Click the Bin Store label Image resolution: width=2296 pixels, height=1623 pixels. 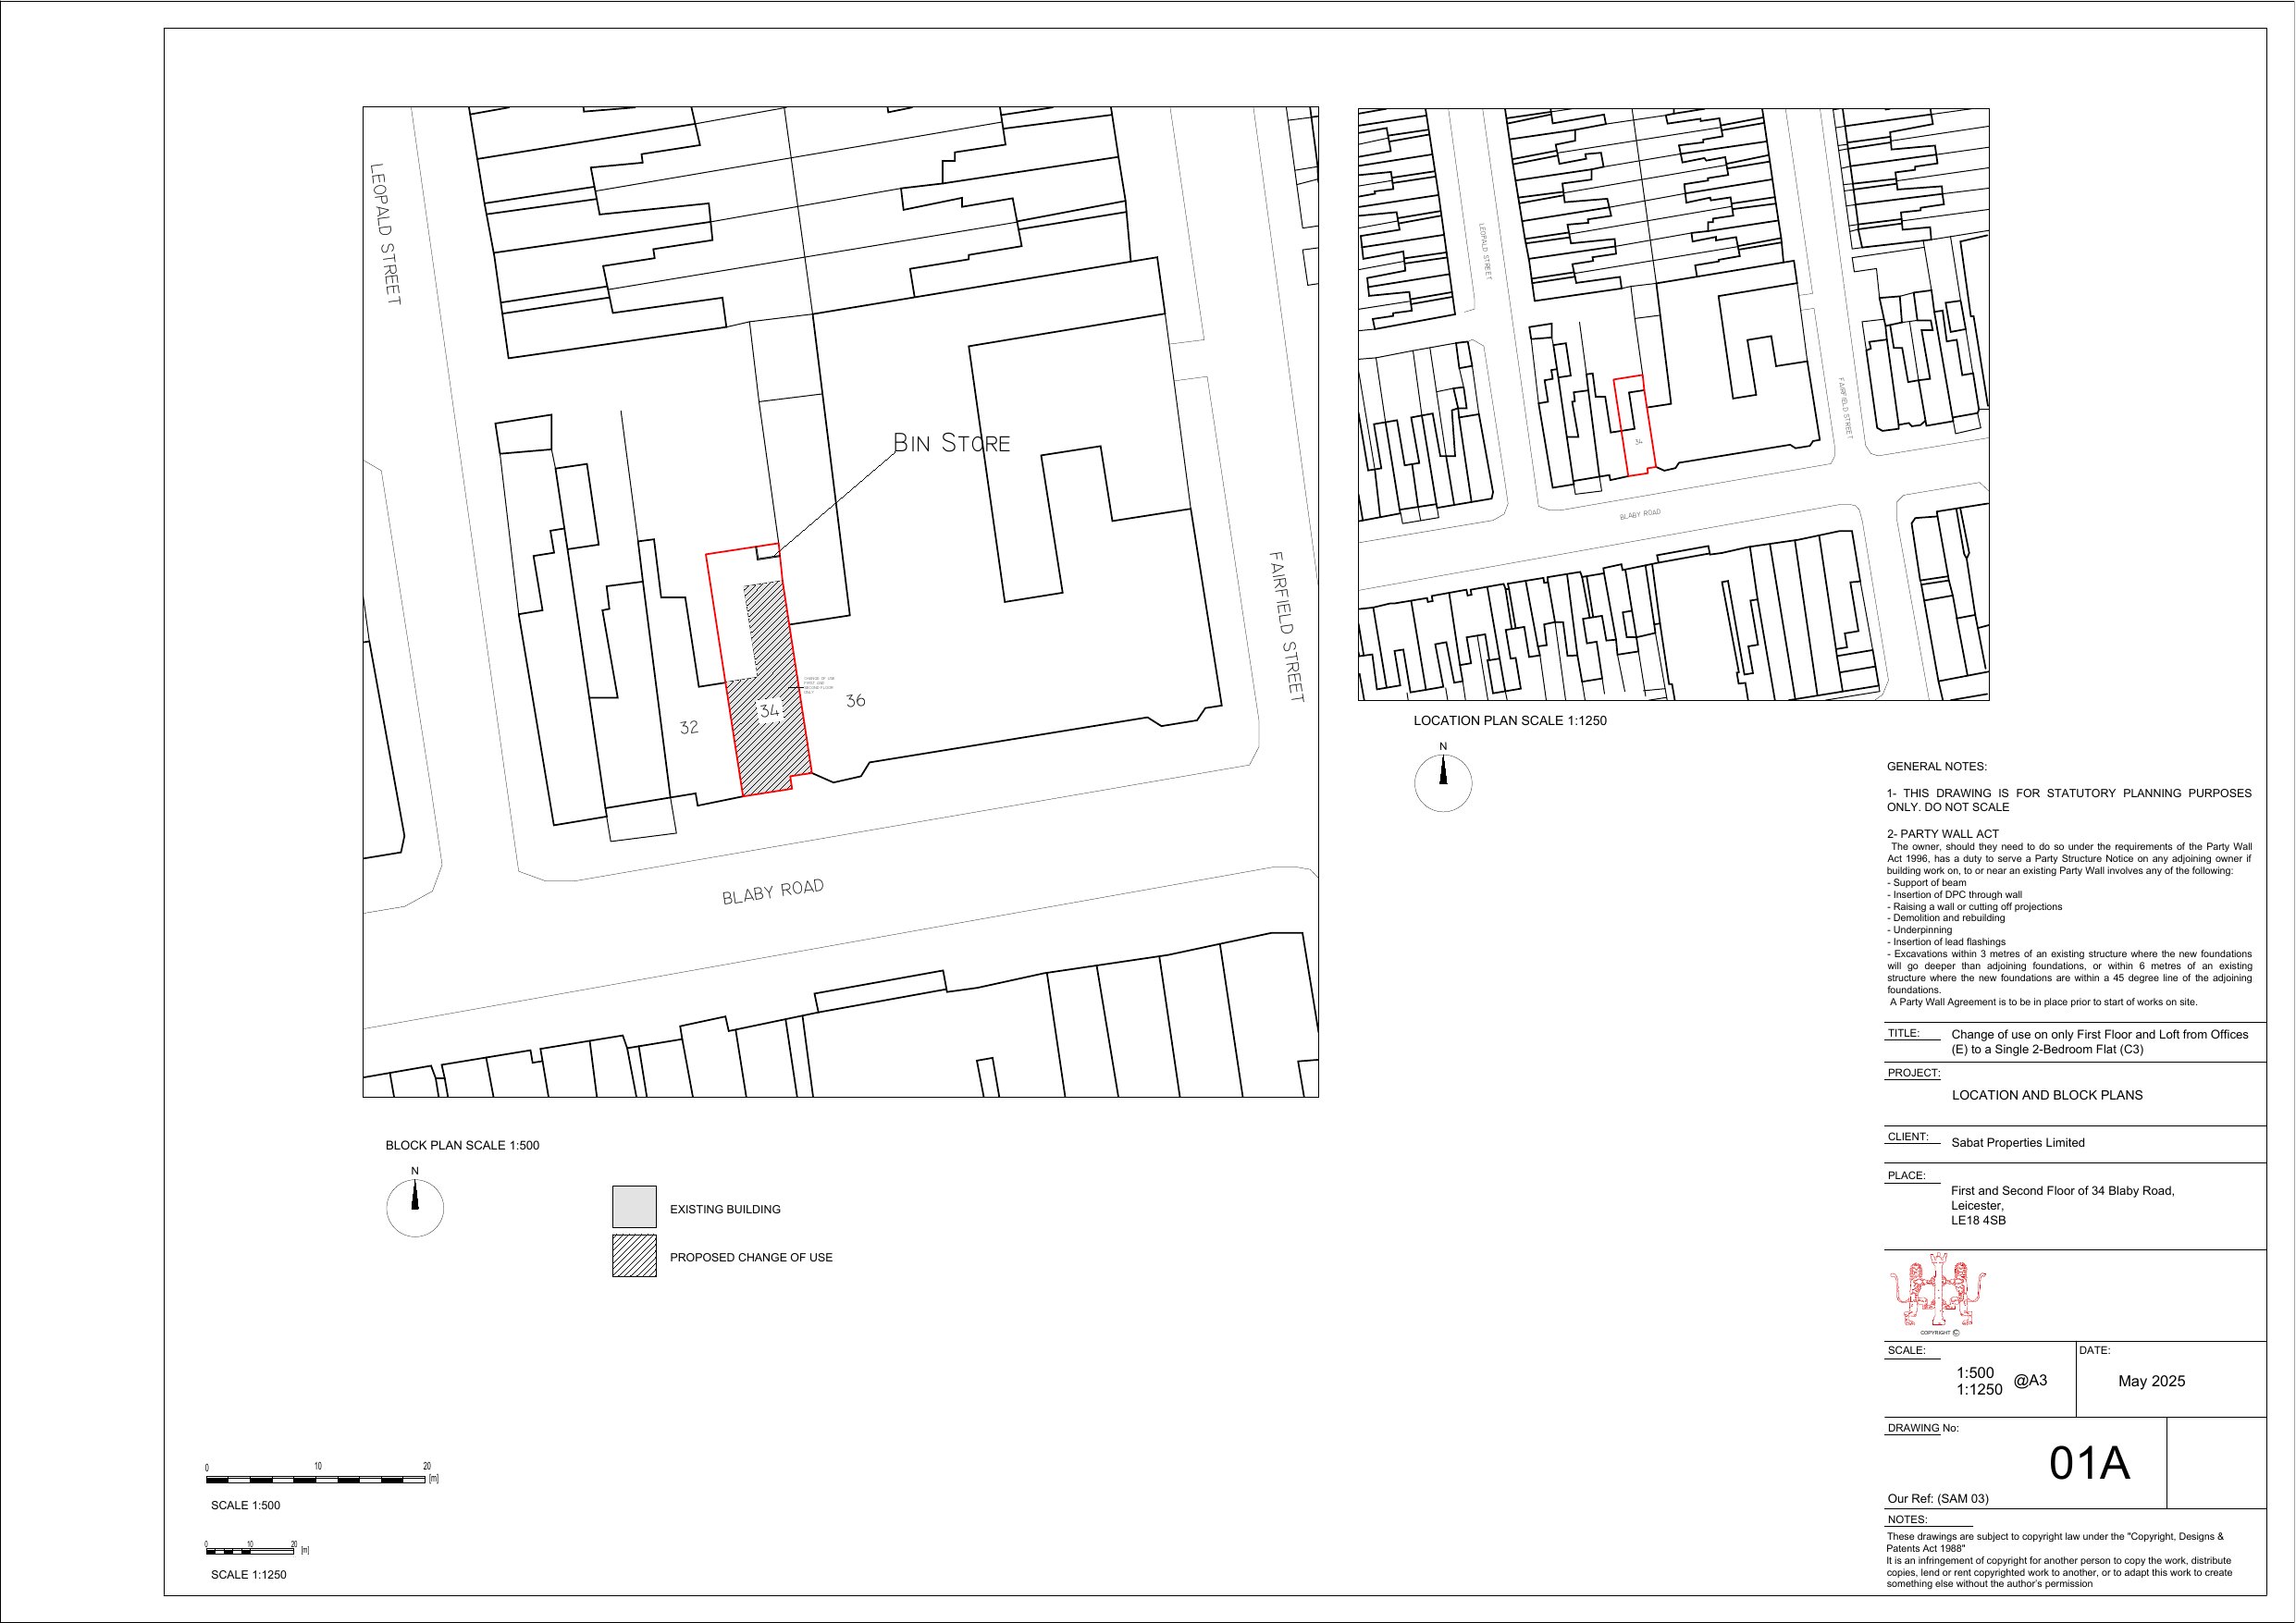pos(951,443)
